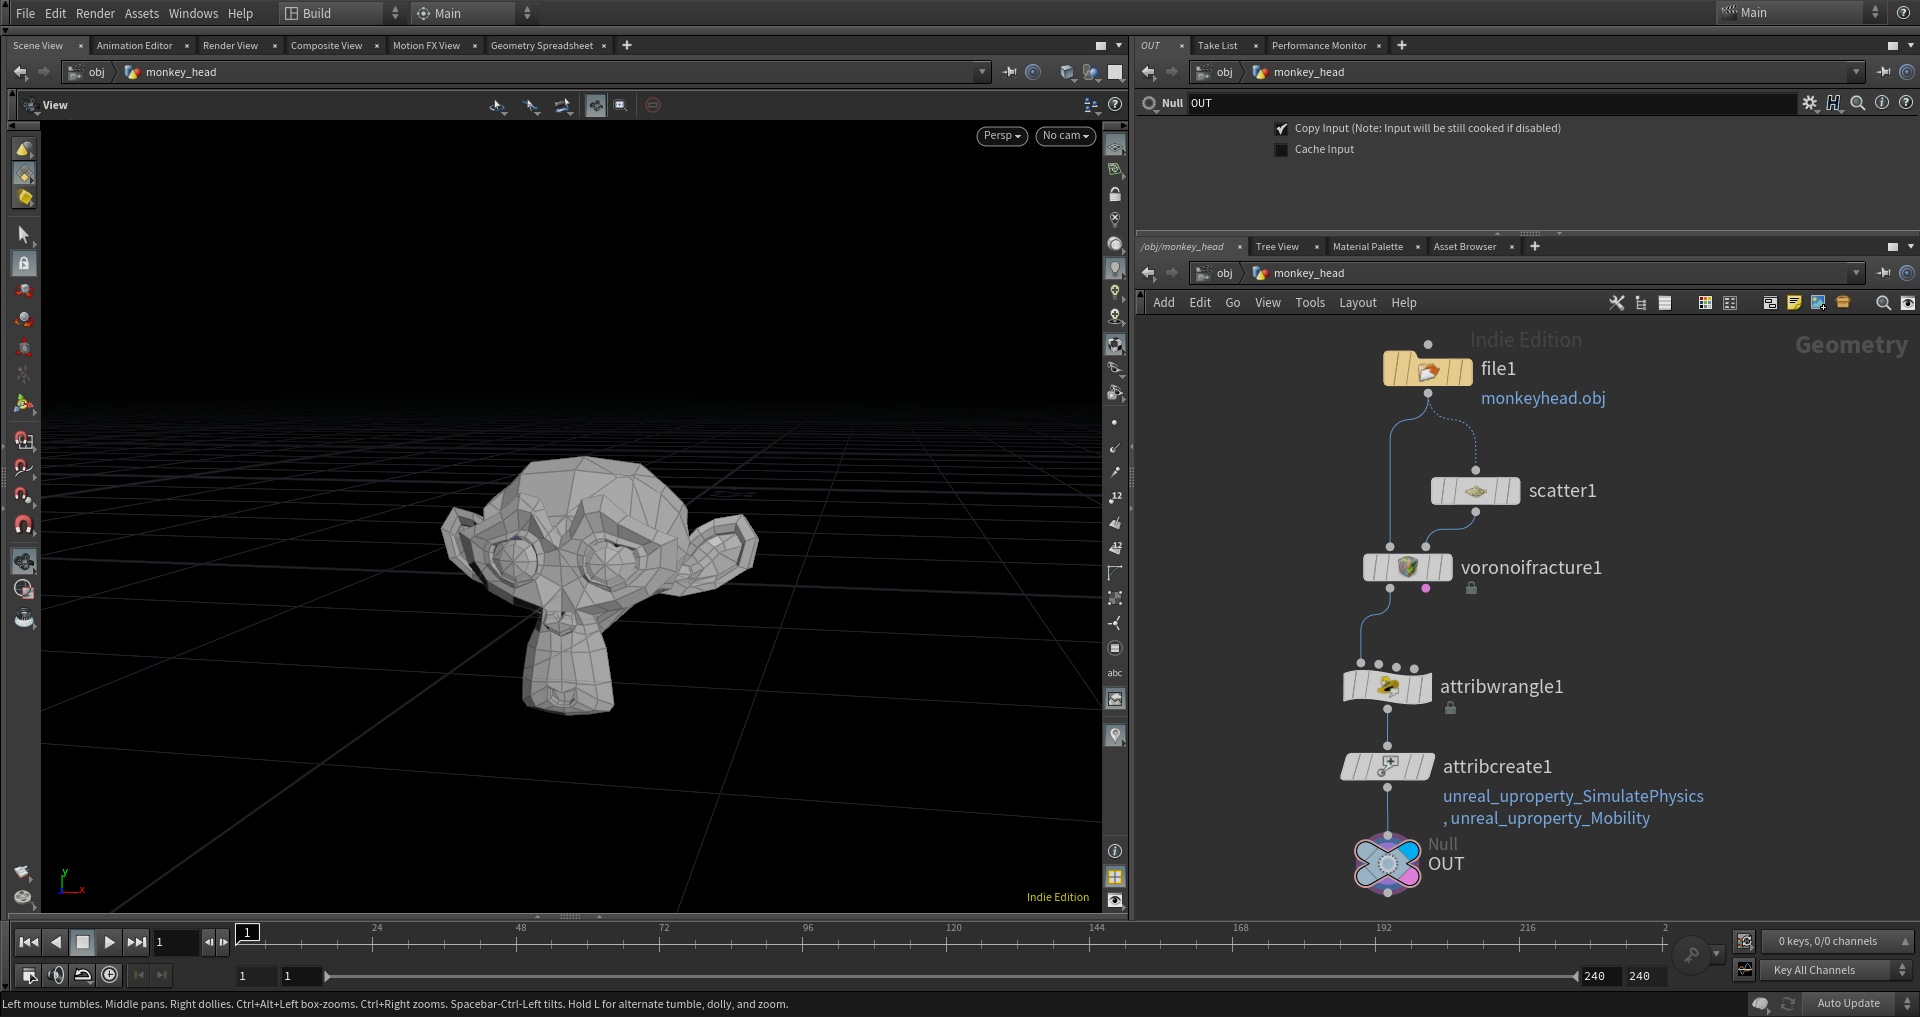
Task: Open the Render menu
Action: point(95,13)
